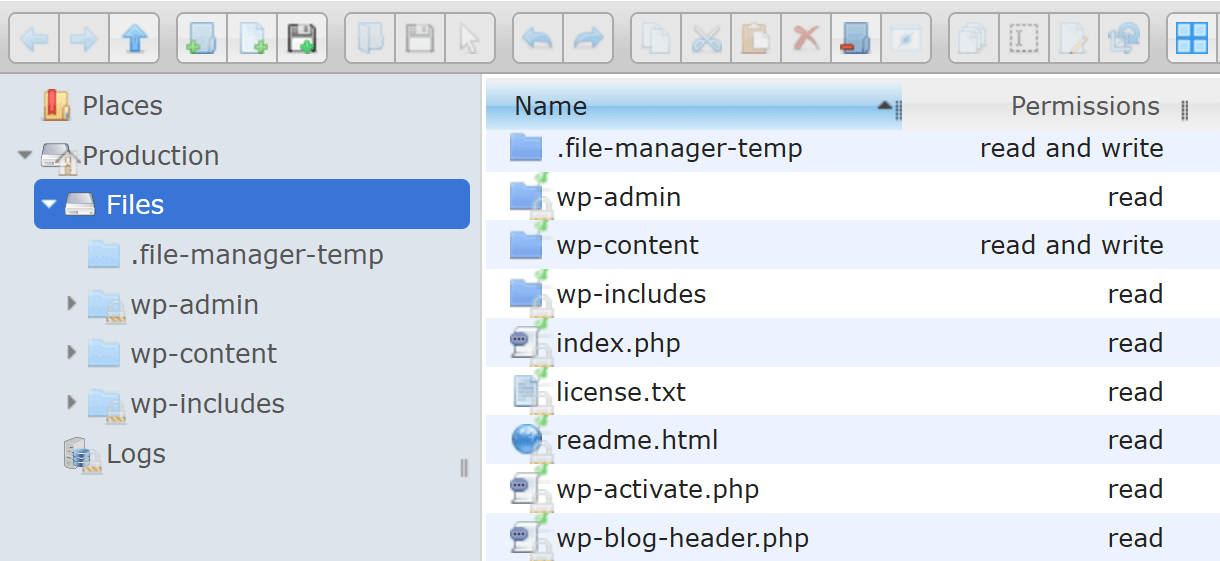Select Files in the sidebar tree
The height and width of the screenshot is (561, 1220).
(x=252, y=205)
